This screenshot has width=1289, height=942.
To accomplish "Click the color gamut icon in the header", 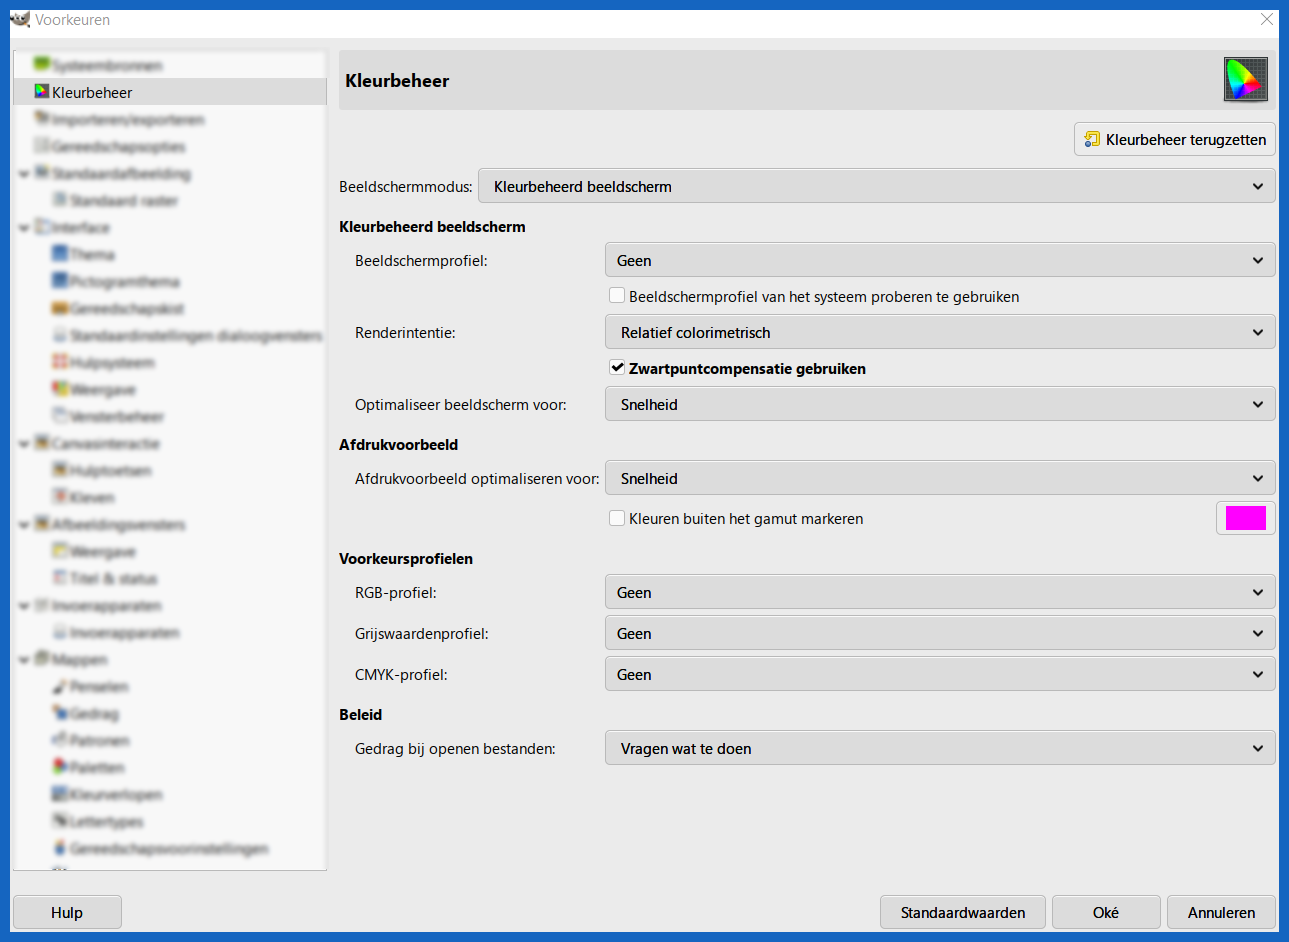I will (x=1245, y=79).
